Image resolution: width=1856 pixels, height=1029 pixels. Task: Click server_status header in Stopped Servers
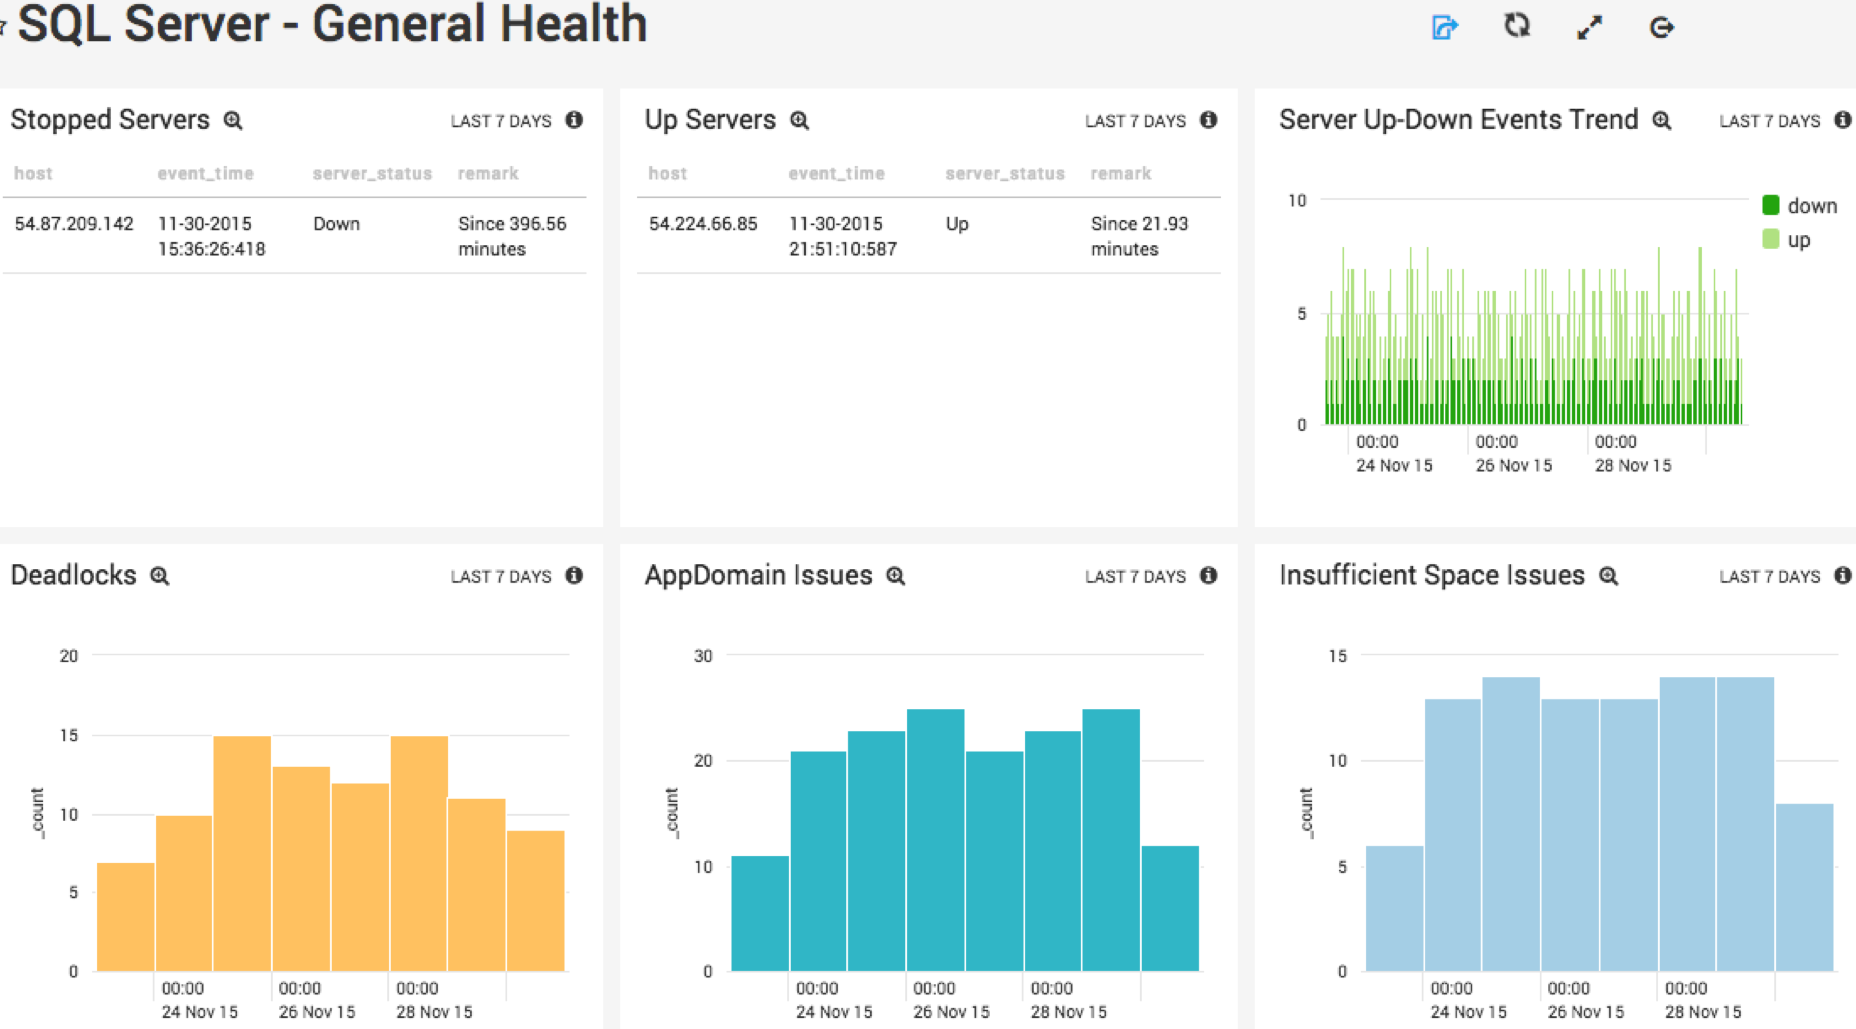point(372,173)
